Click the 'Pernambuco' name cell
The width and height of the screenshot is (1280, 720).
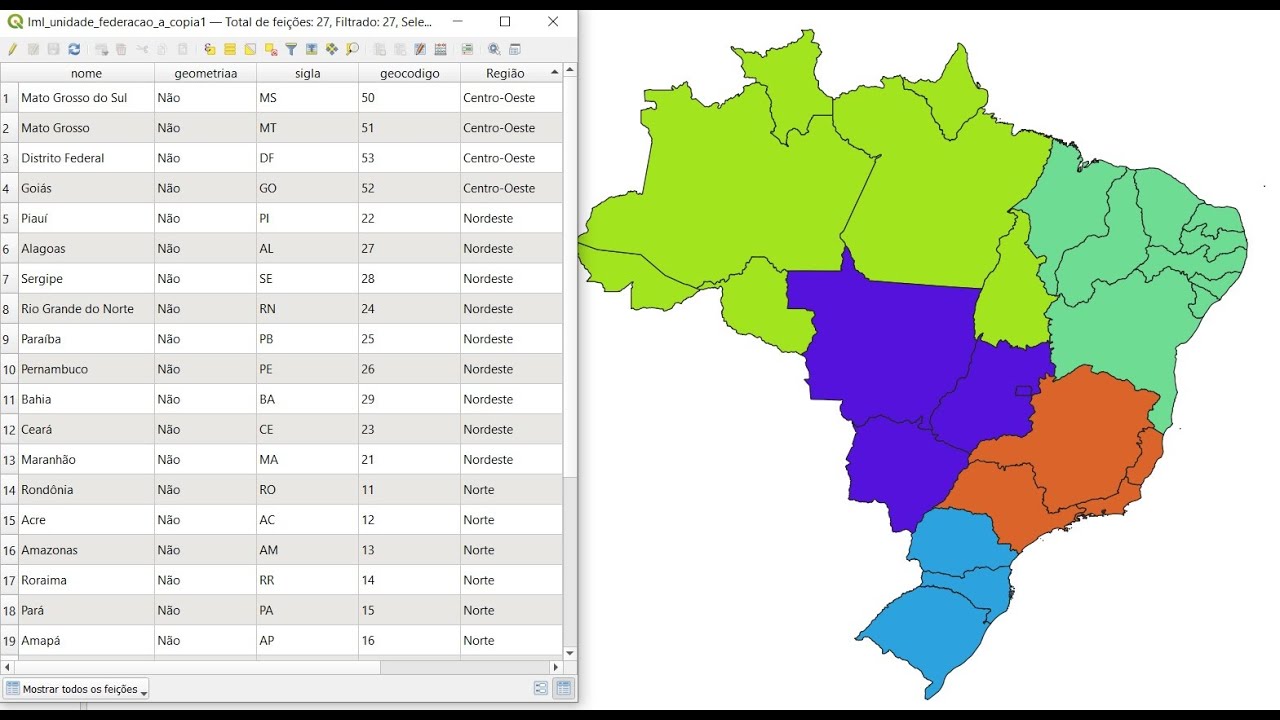coord(86,369)
